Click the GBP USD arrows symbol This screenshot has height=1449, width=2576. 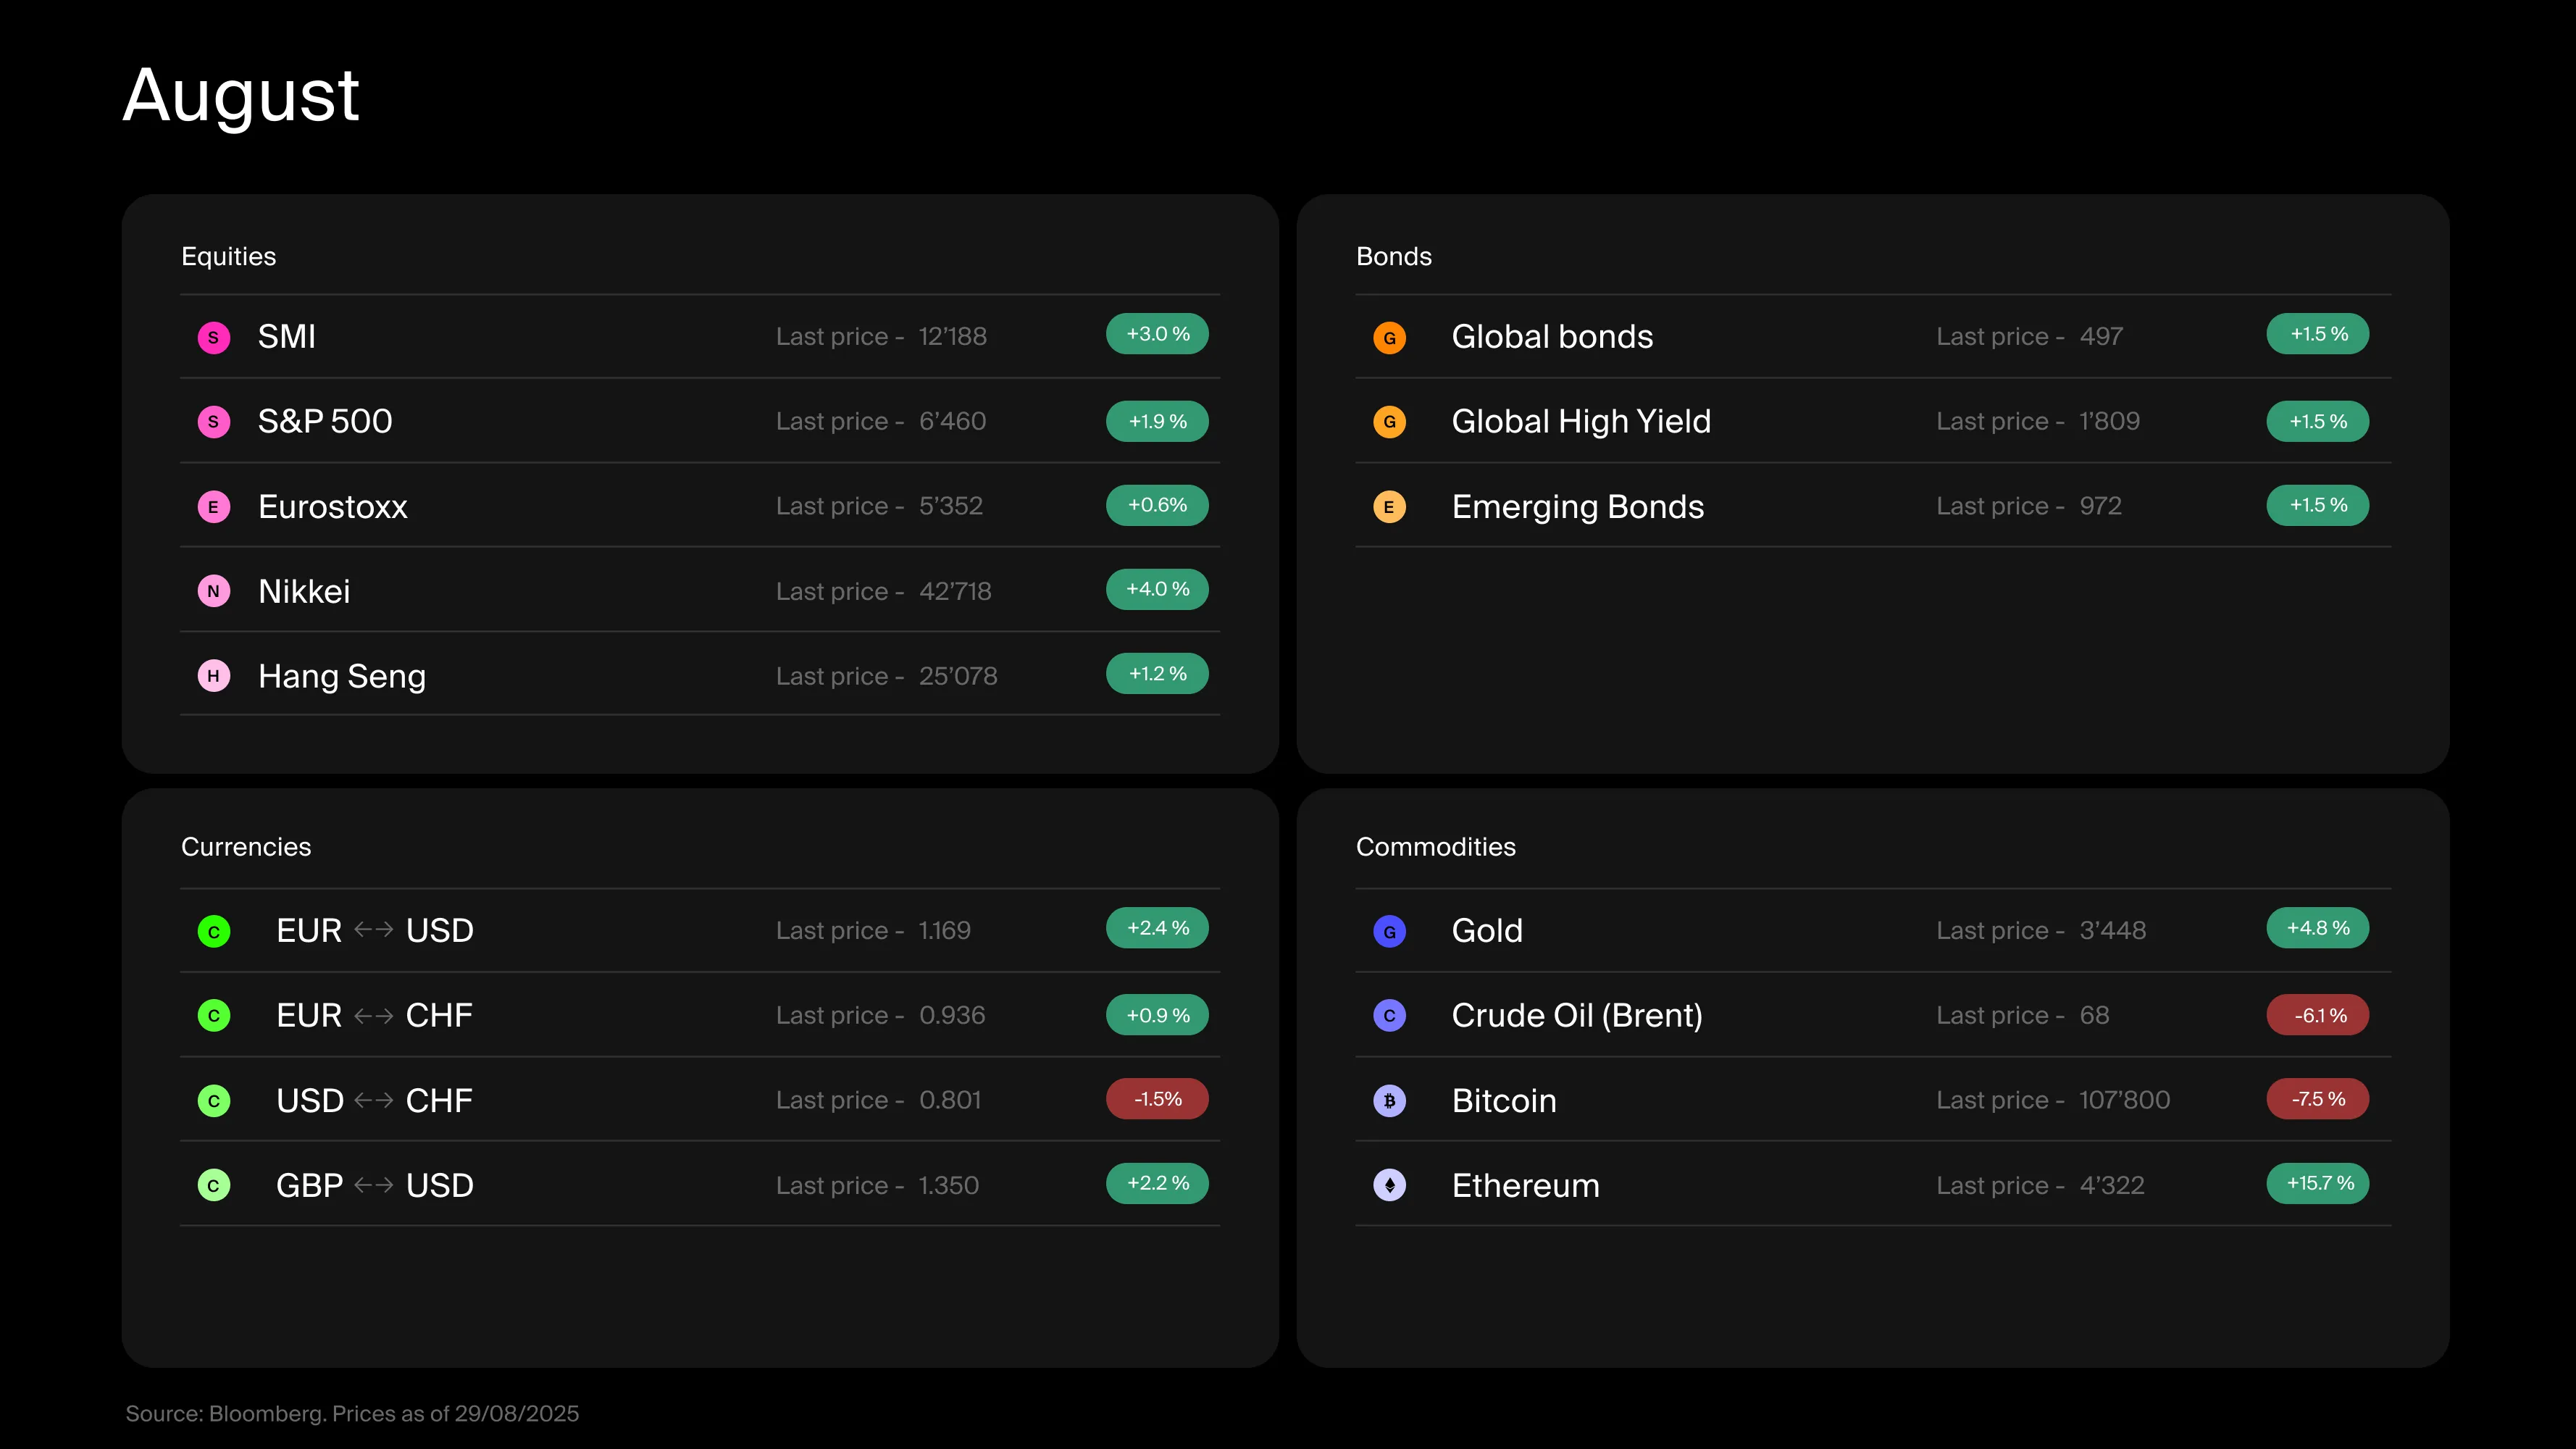[374, 1185]
